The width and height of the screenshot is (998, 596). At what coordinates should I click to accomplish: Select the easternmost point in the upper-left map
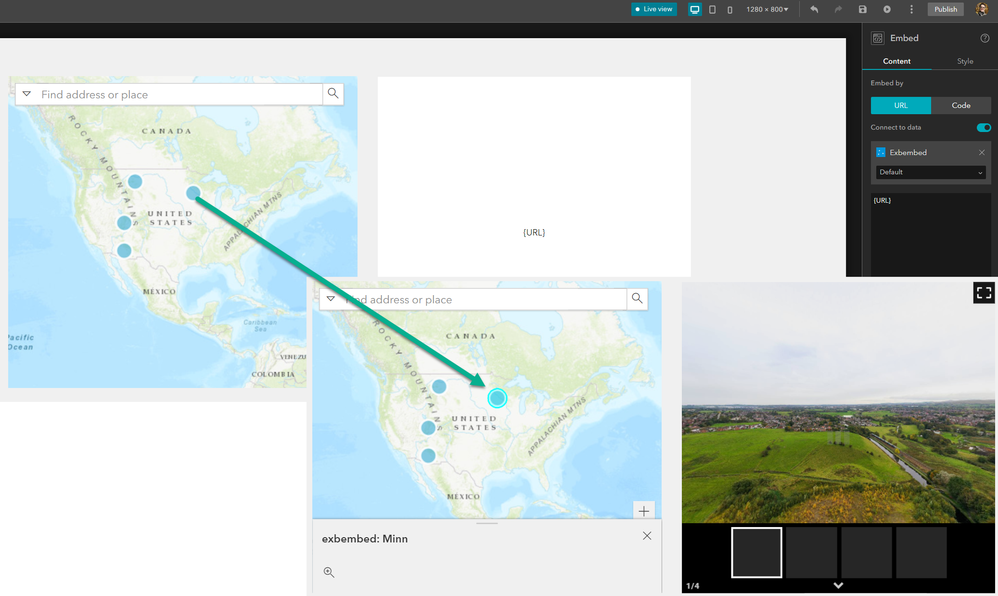click(193, 193)
